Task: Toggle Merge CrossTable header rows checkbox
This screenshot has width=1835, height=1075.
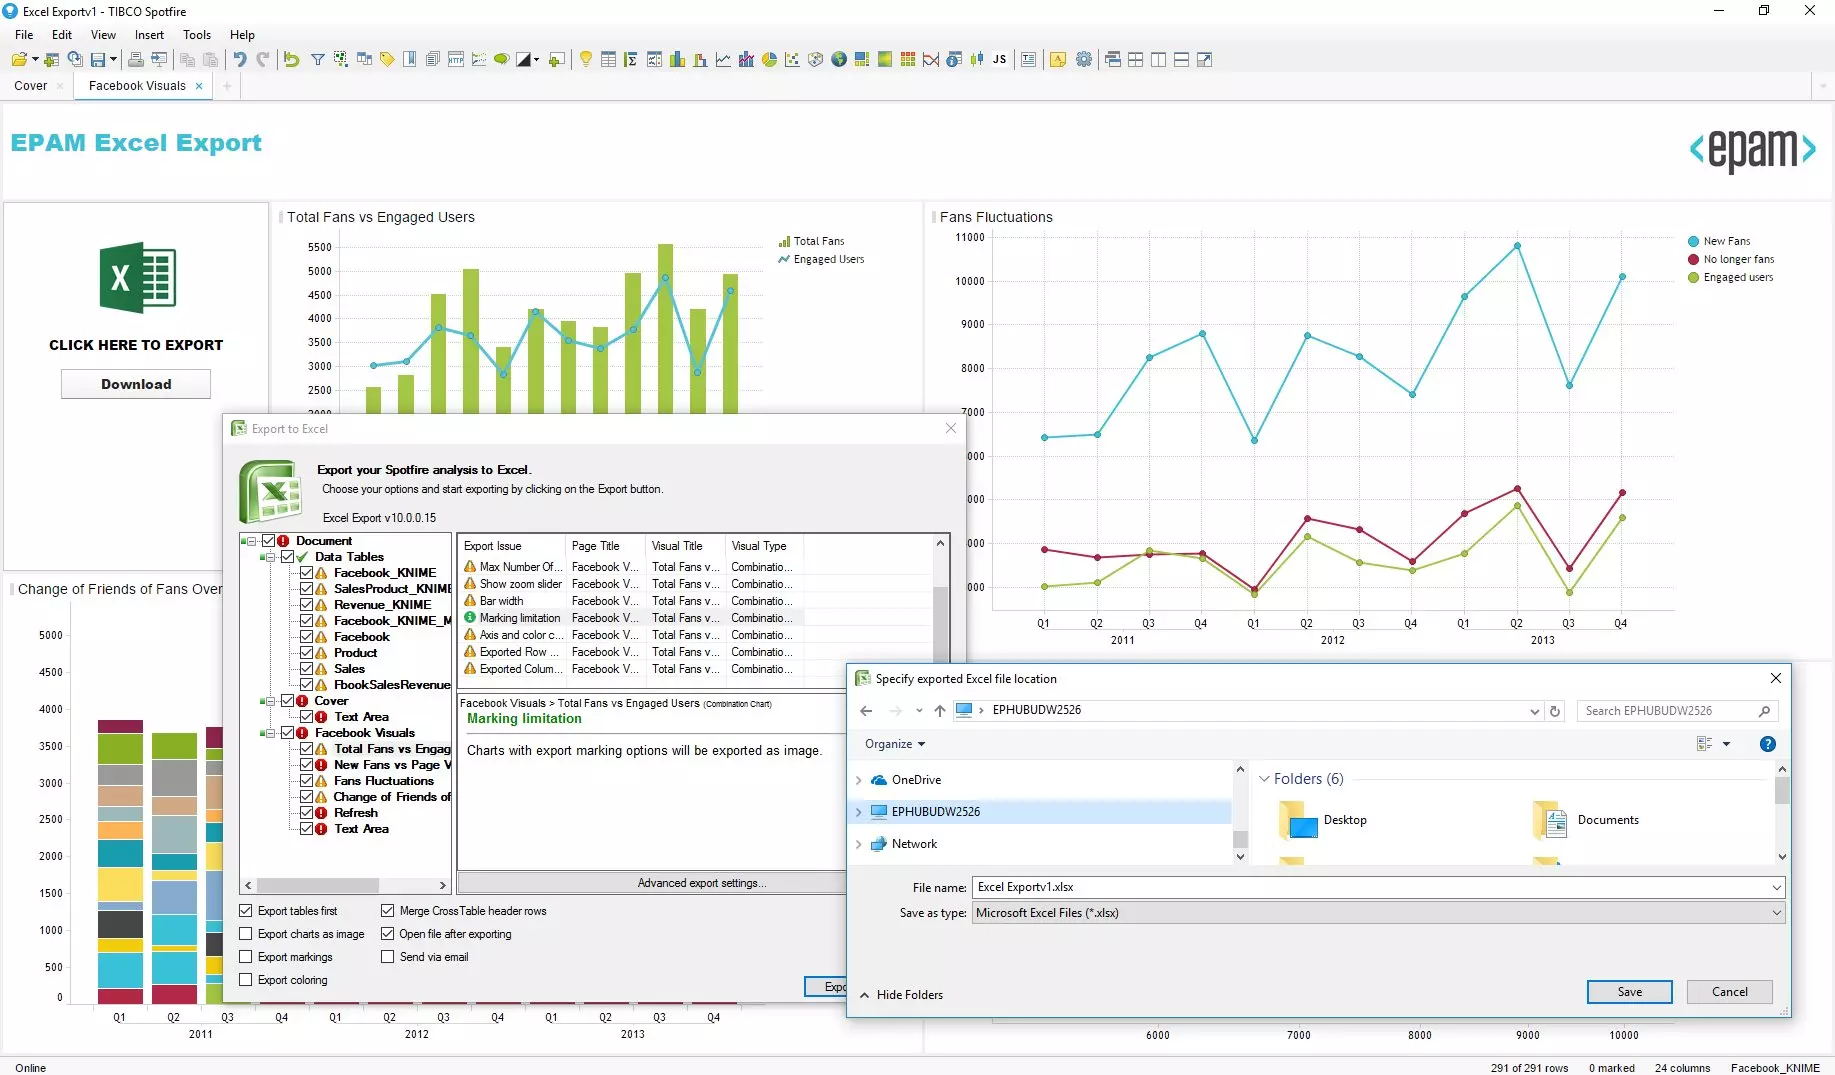Action: pyautogui.click(x=388, y=911)
